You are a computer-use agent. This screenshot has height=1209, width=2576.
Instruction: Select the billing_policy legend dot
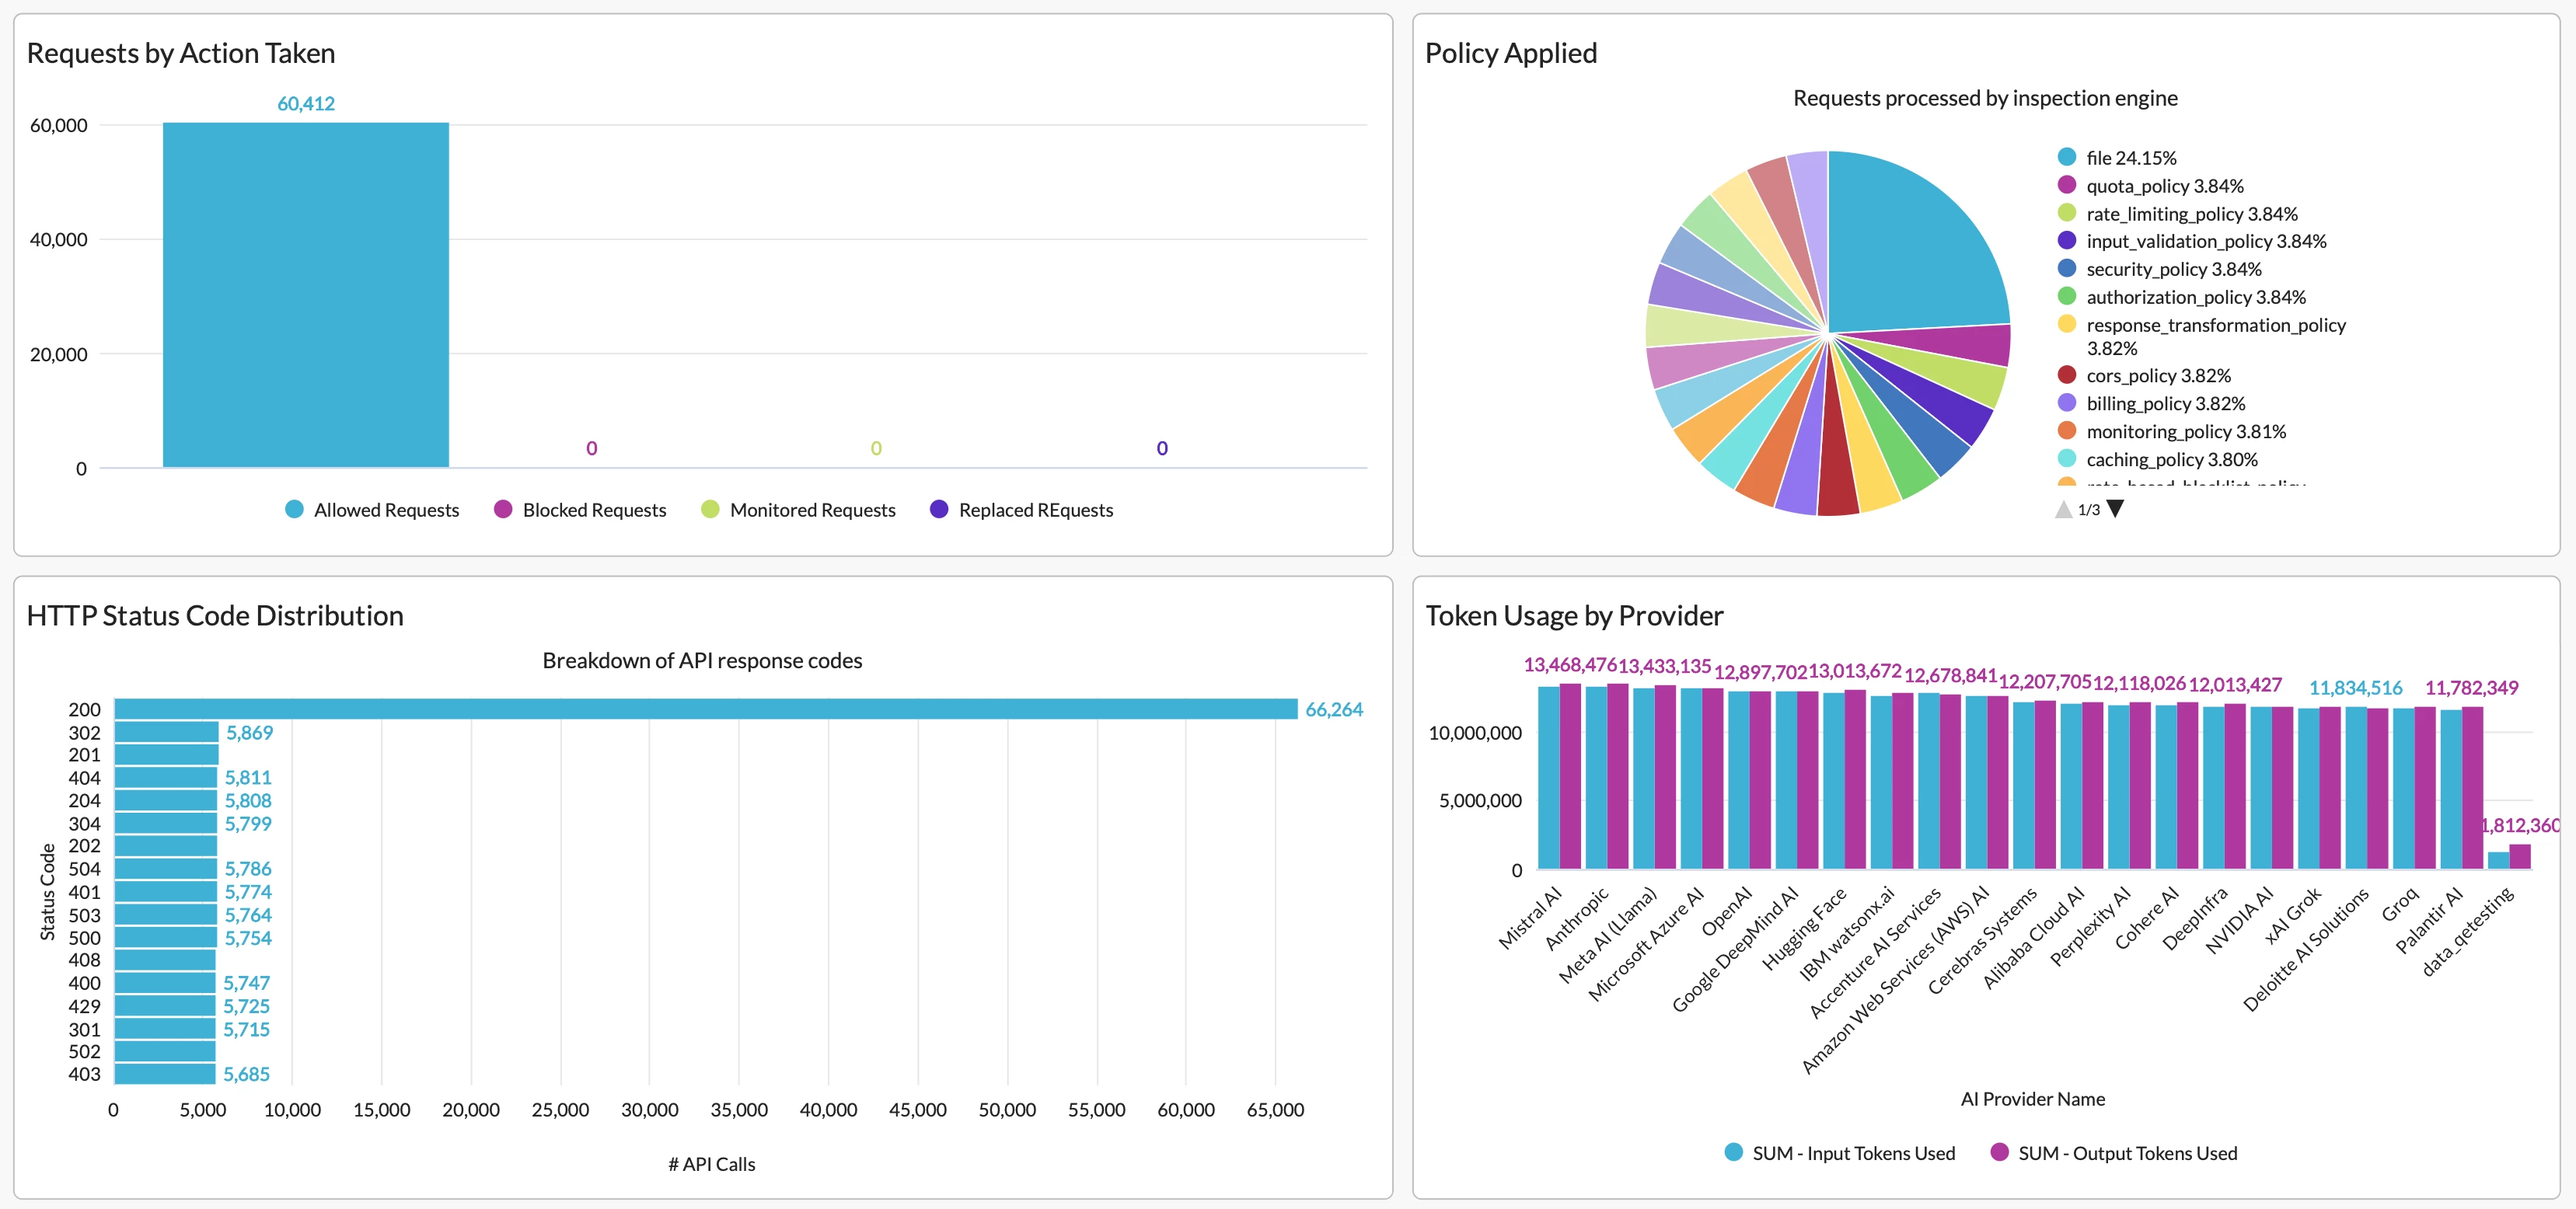click(x=2067, y=403)
